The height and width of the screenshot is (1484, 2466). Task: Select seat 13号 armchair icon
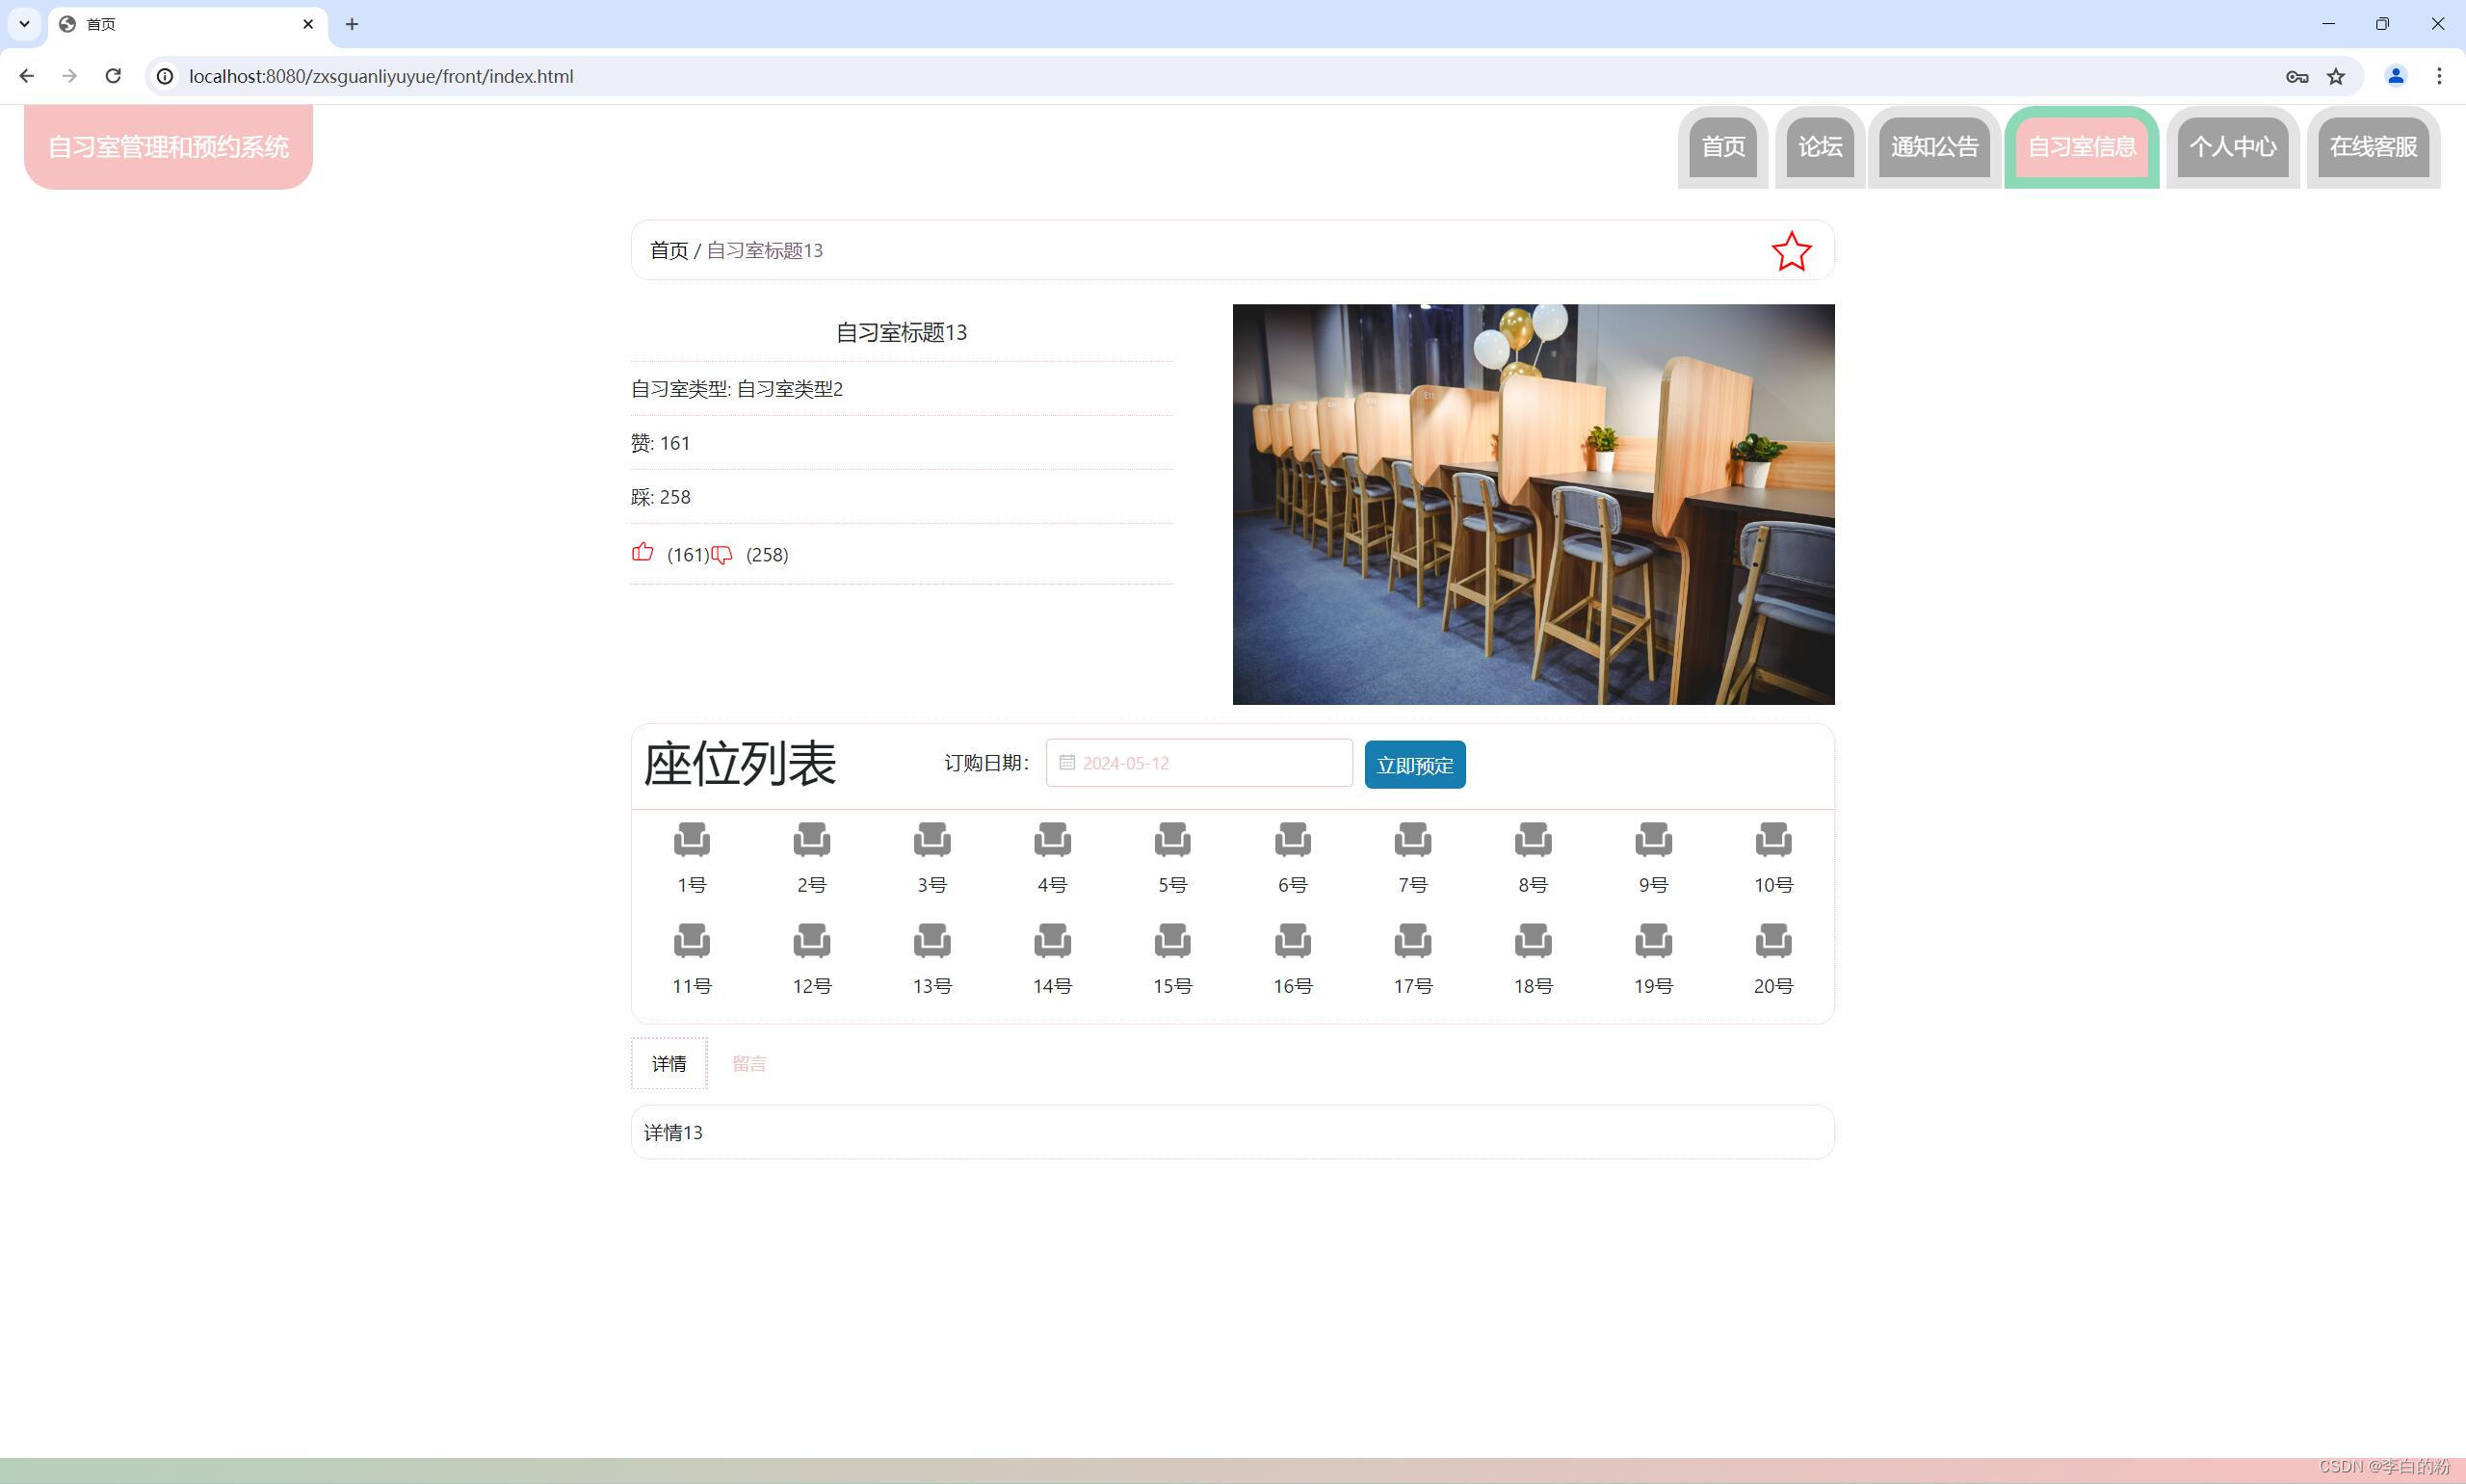pos(931,941)
